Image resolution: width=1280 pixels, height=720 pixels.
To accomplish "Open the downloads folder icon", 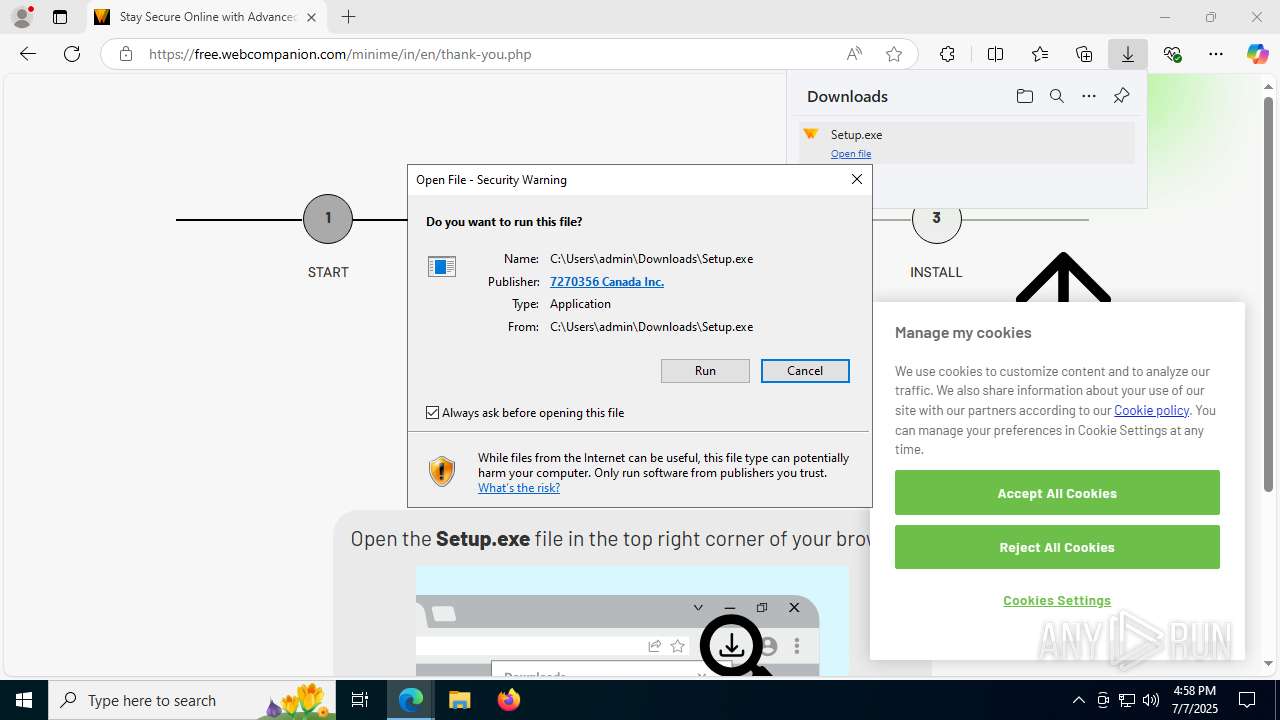I will click(x=1024, y=96).
